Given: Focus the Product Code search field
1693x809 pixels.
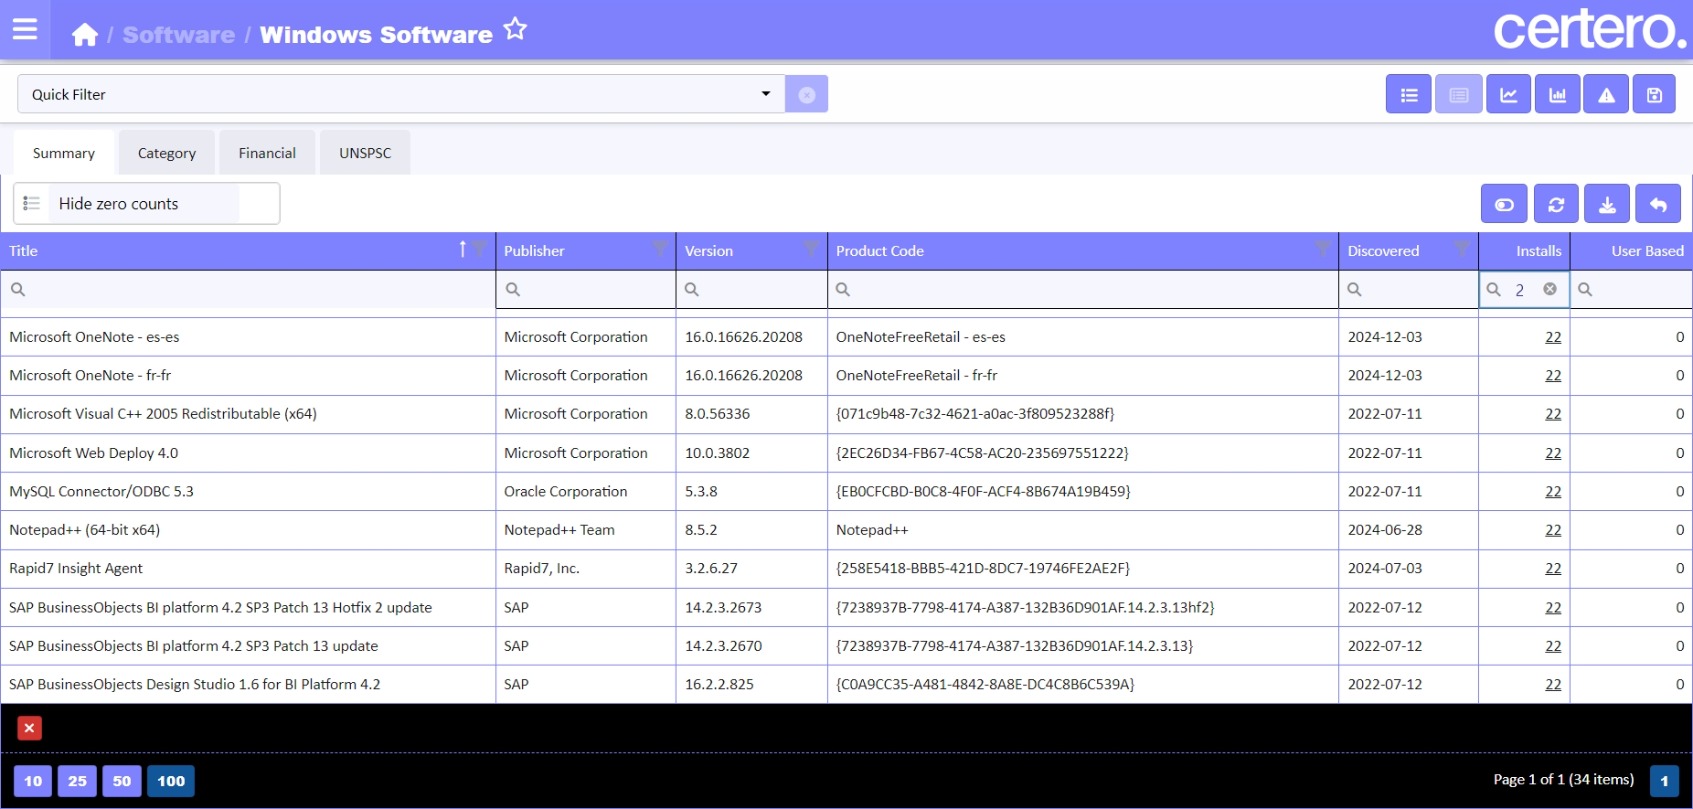Looking at the screenshot, I should click(1083, 289).
